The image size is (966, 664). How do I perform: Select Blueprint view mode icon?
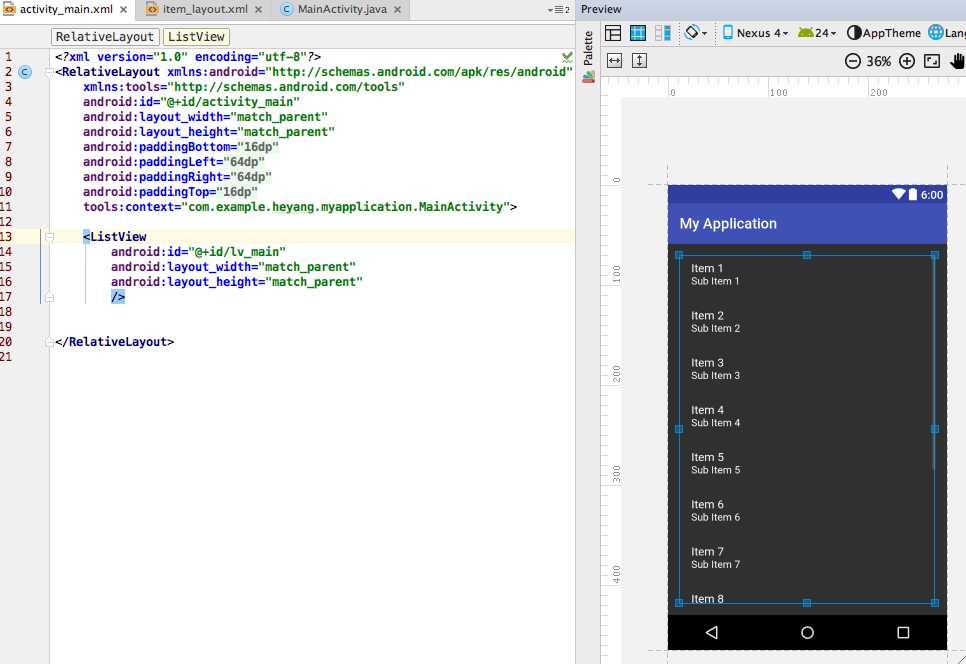638,33
